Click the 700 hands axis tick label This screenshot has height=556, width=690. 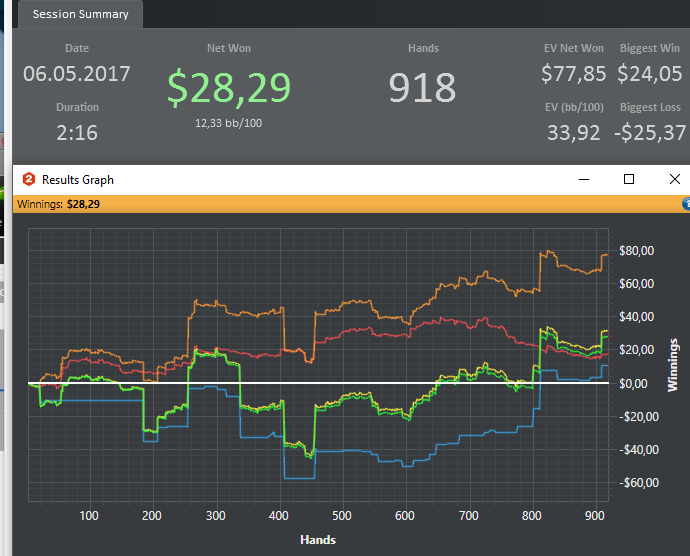click(x=469, y=515)
